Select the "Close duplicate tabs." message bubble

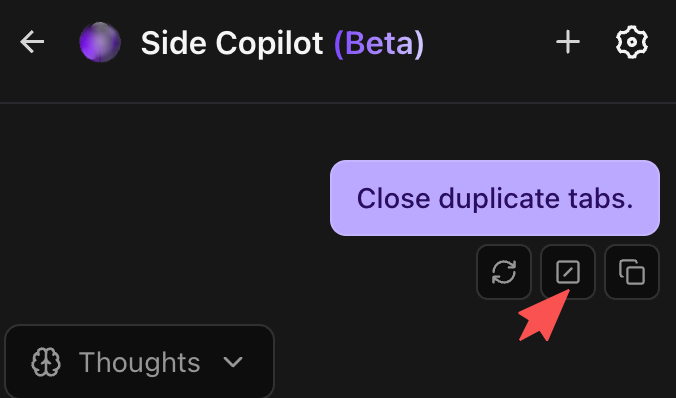coord(495,198)
